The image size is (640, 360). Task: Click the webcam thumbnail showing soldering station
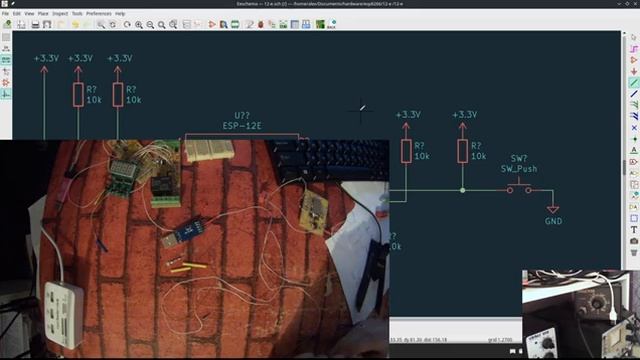click(581, 314)
